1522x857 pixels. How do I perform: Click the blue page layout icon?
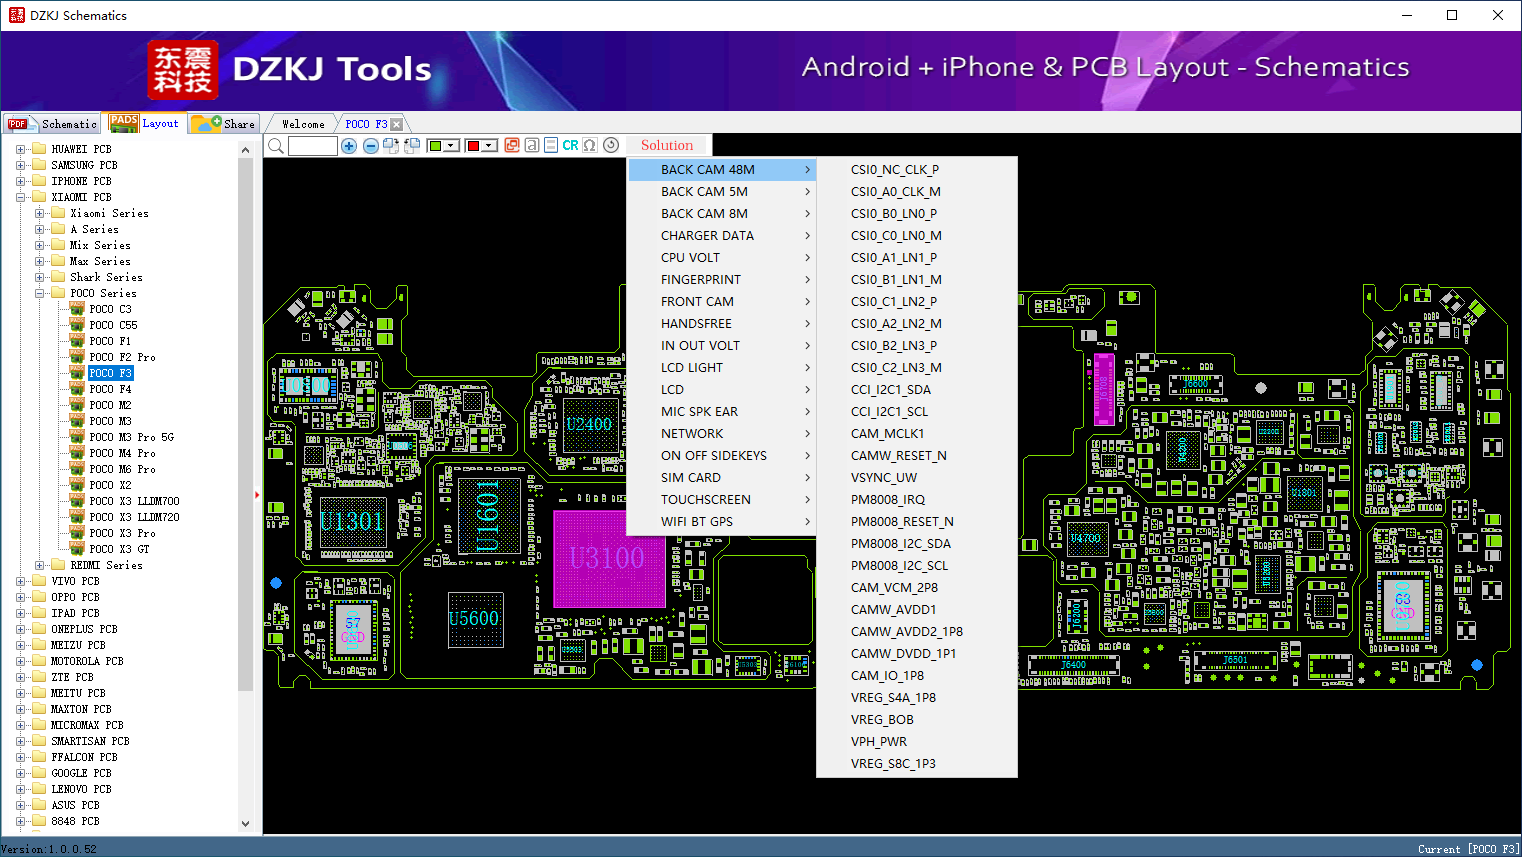(551, 145)
